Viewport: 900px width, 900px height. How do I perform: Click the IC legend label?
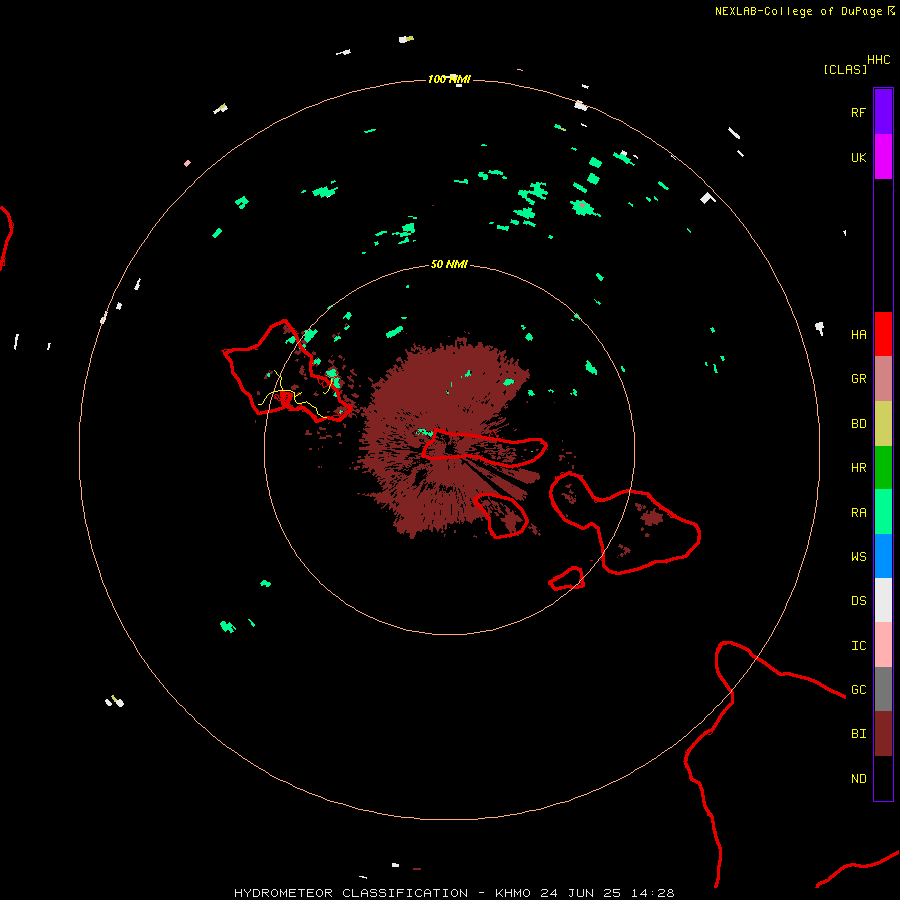coord(858,645)
